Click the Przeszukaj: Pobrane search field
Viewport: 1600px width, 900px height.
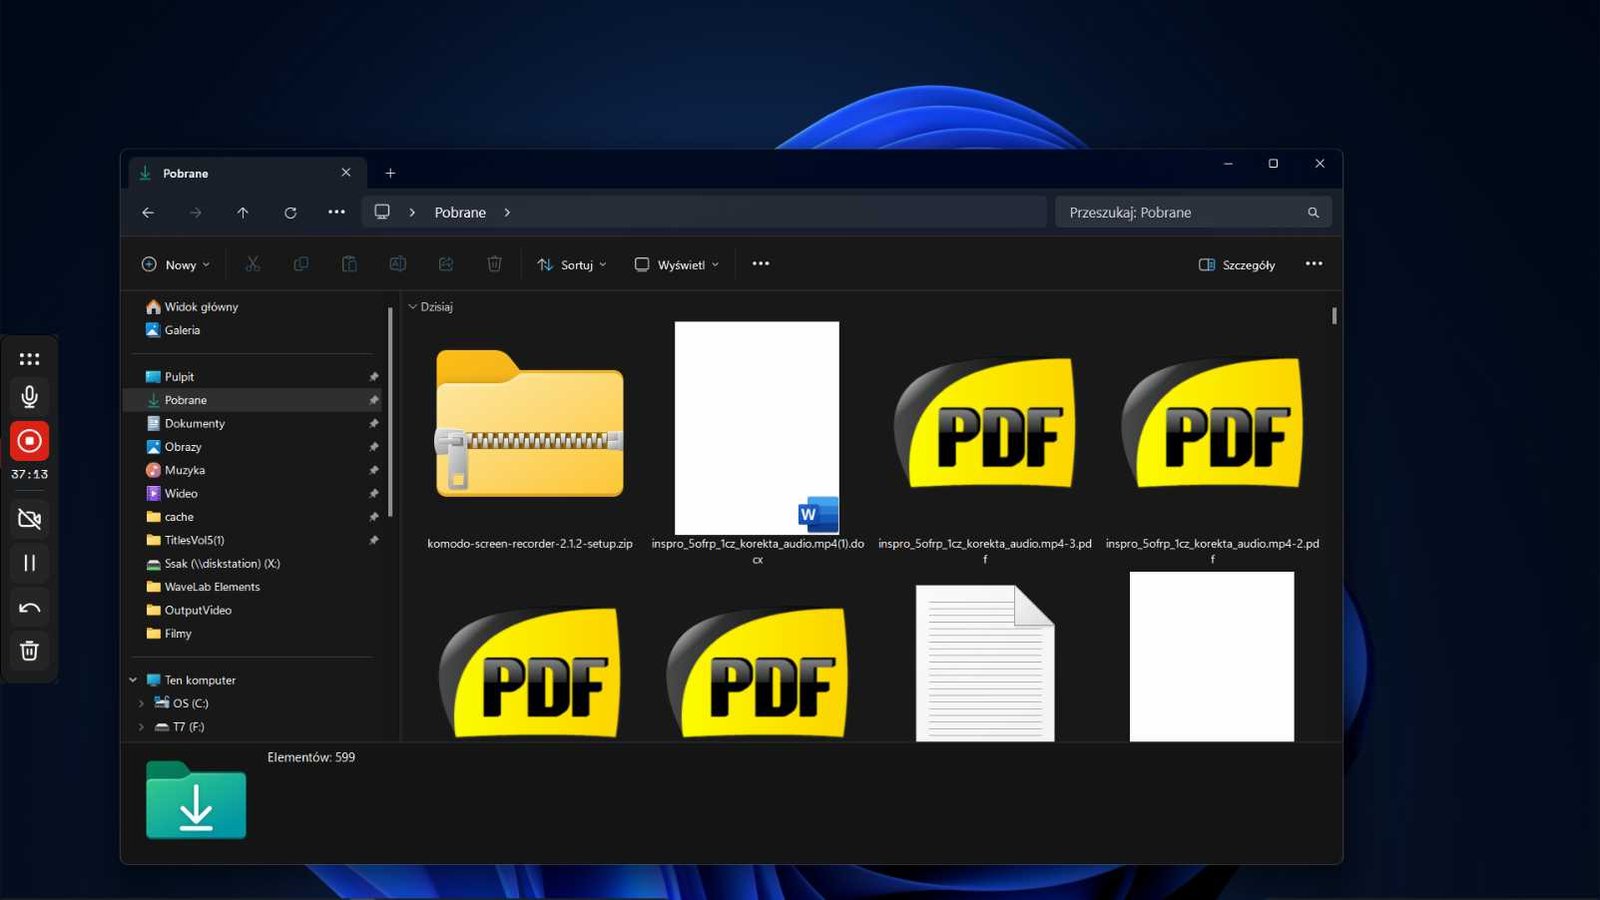click(1193, 212)
